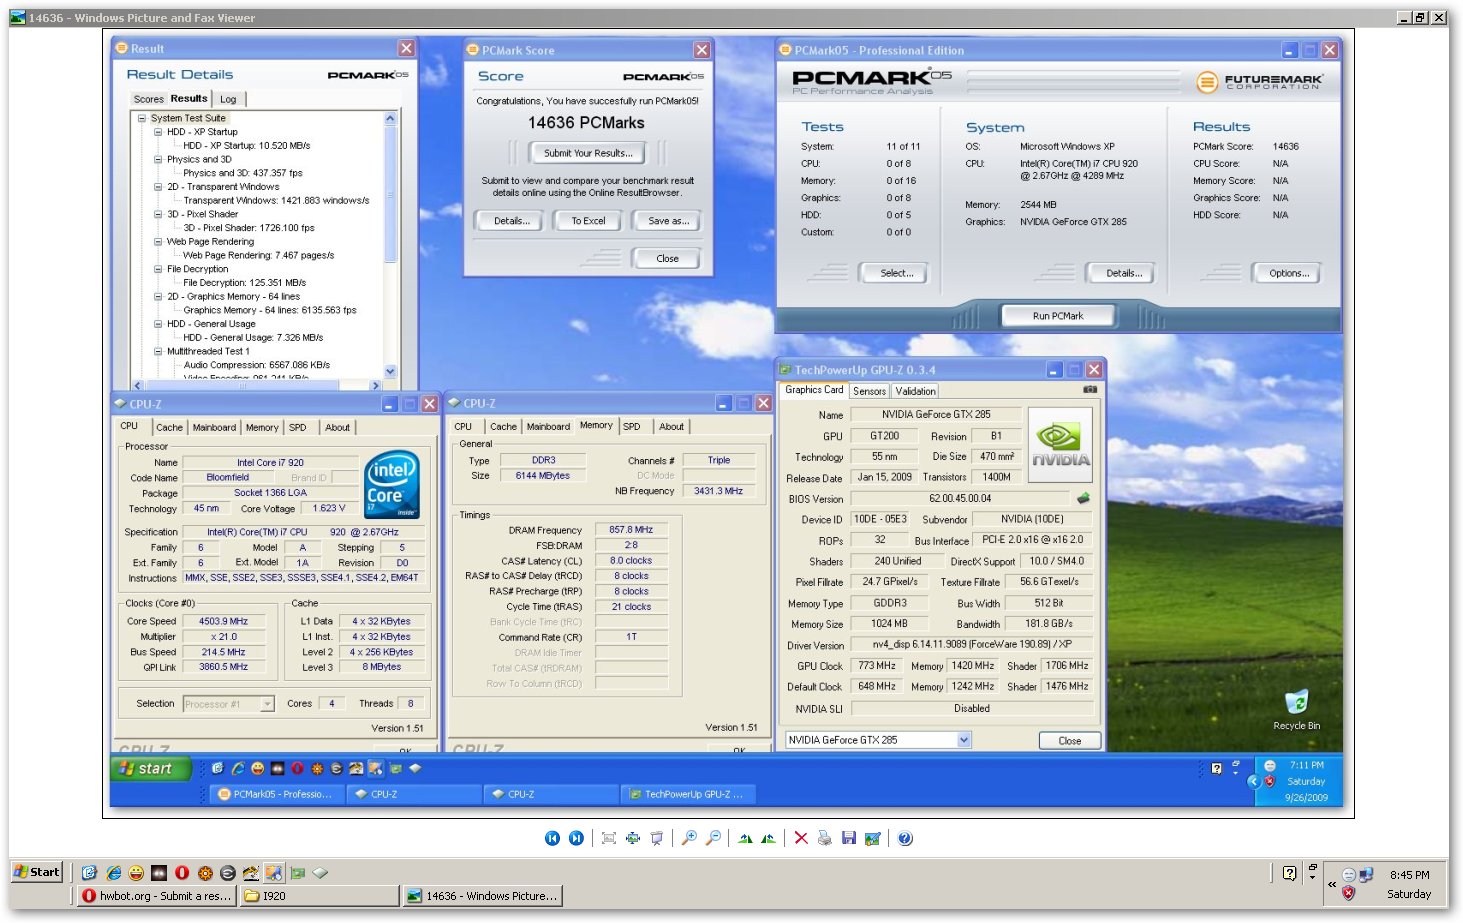The width and height of the screenshot is (1463, 923).
Task: Print the image using the printer icon
Action: point(825,838)
